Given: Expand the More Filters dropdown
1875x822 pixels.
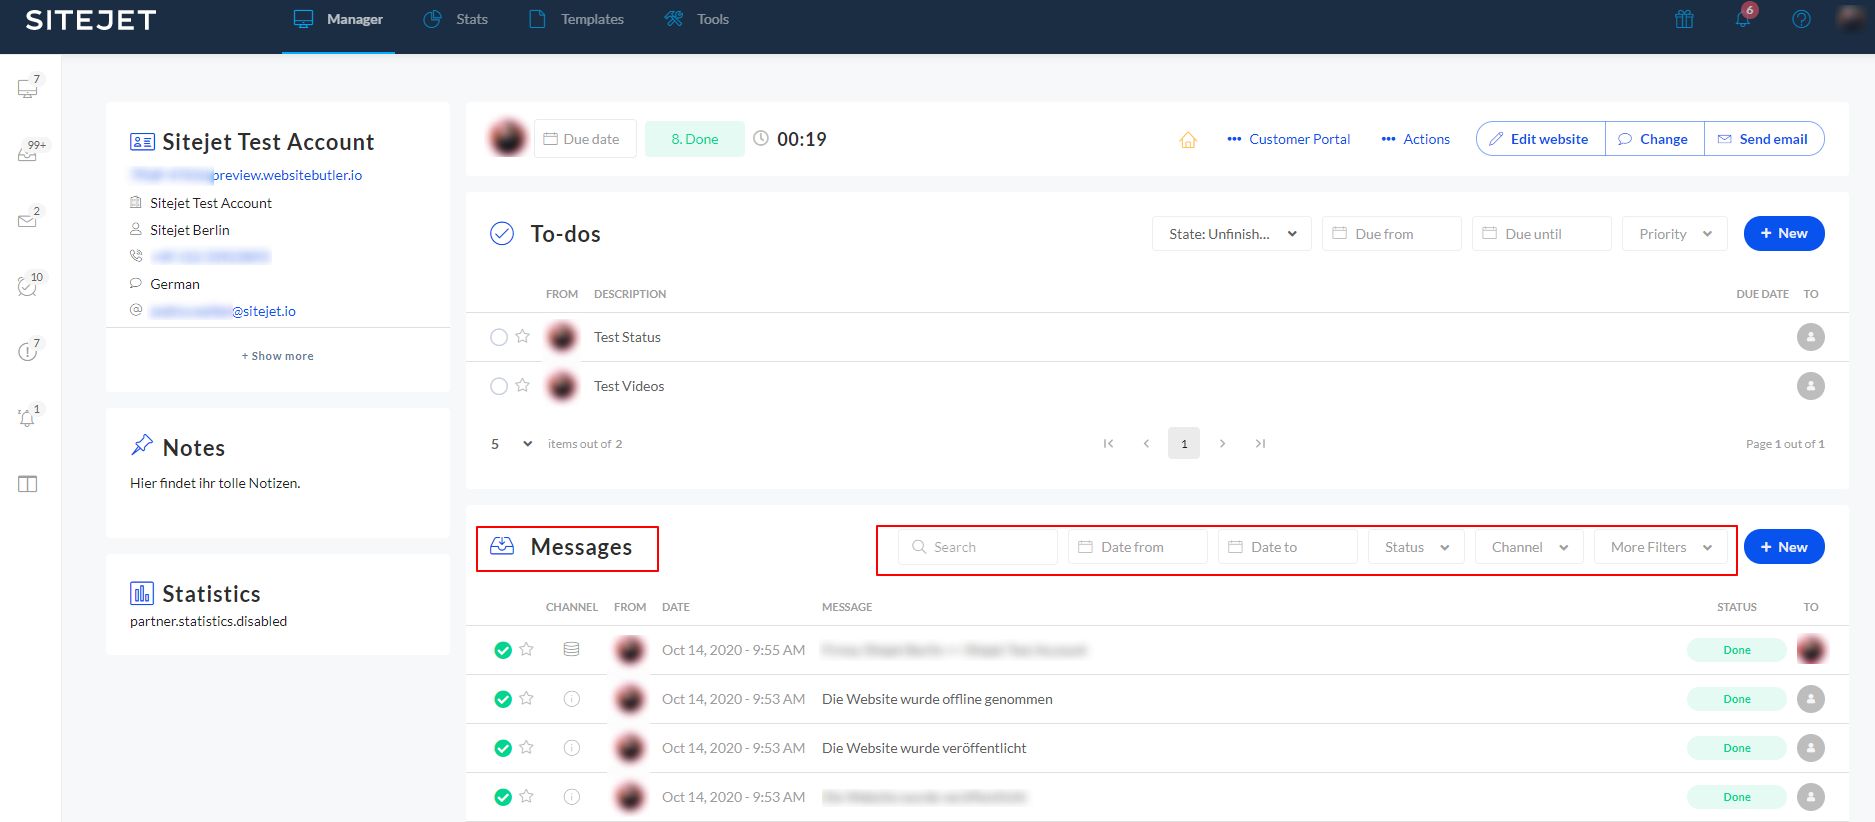Looking at the screenshot, I should [x=1660, y=547].
